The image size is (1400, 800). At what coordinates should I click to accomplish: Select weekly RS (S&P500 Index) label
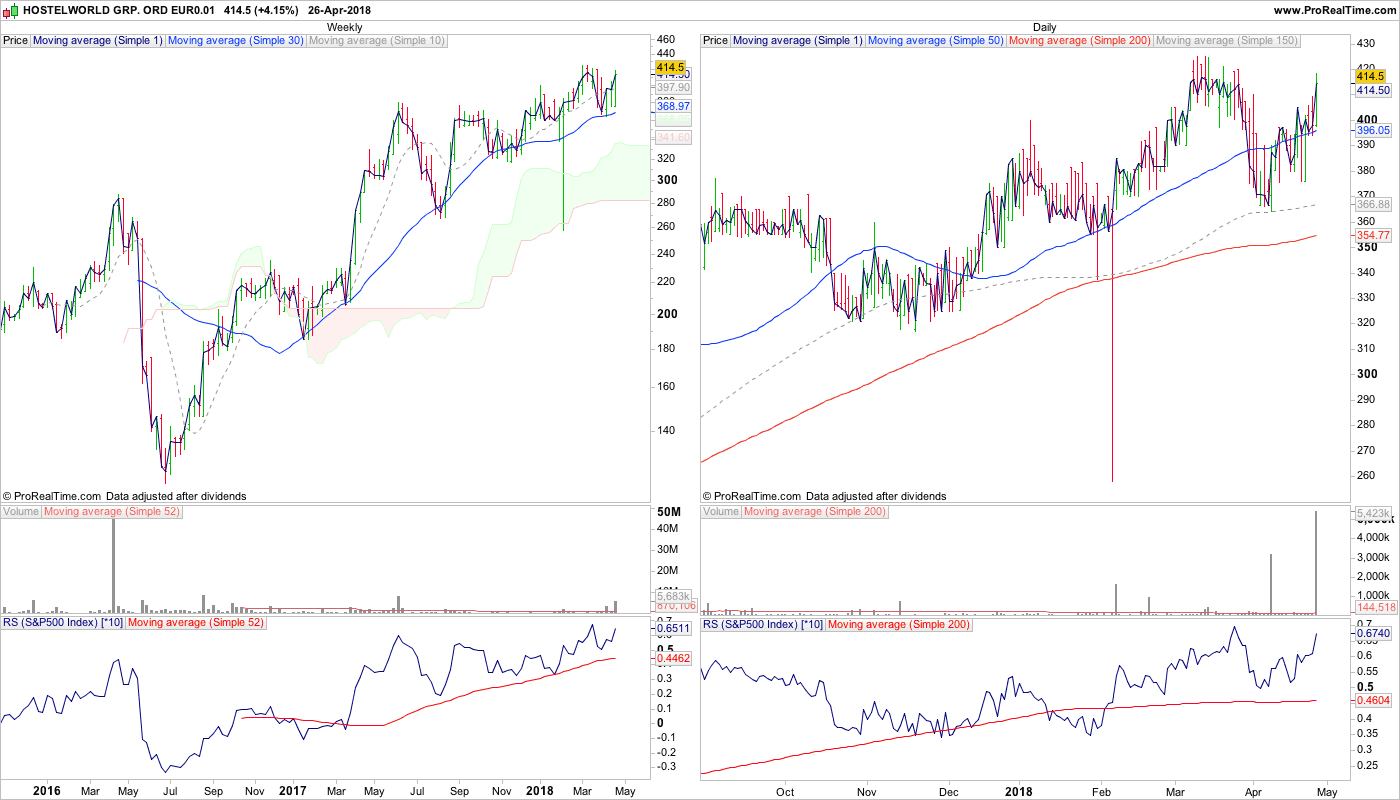click(x=63, y=623)
